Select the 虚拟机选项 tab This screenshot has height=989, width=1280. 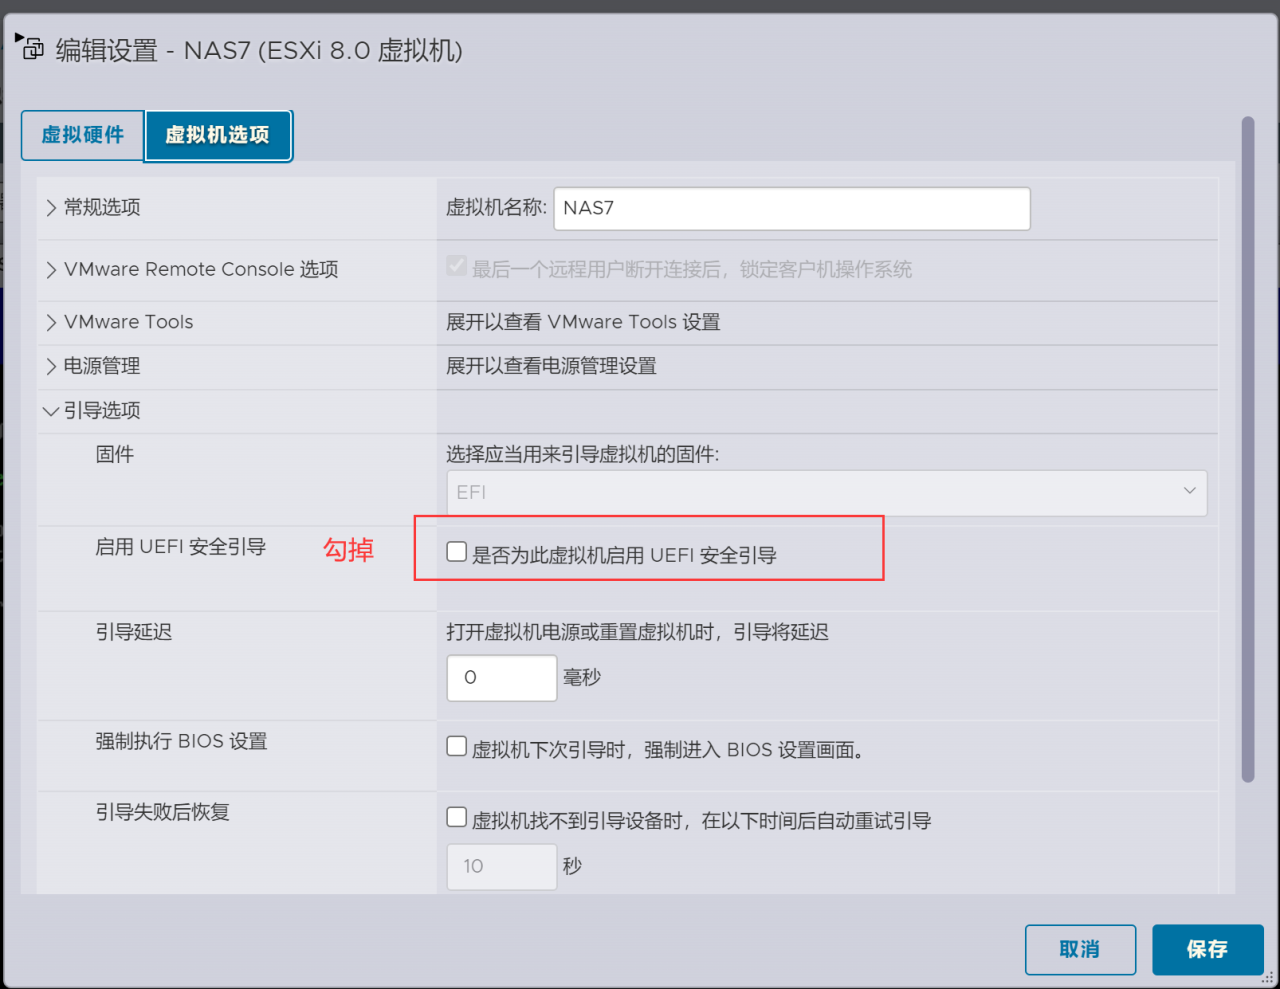pyautogui.click(x=218, y=136)
